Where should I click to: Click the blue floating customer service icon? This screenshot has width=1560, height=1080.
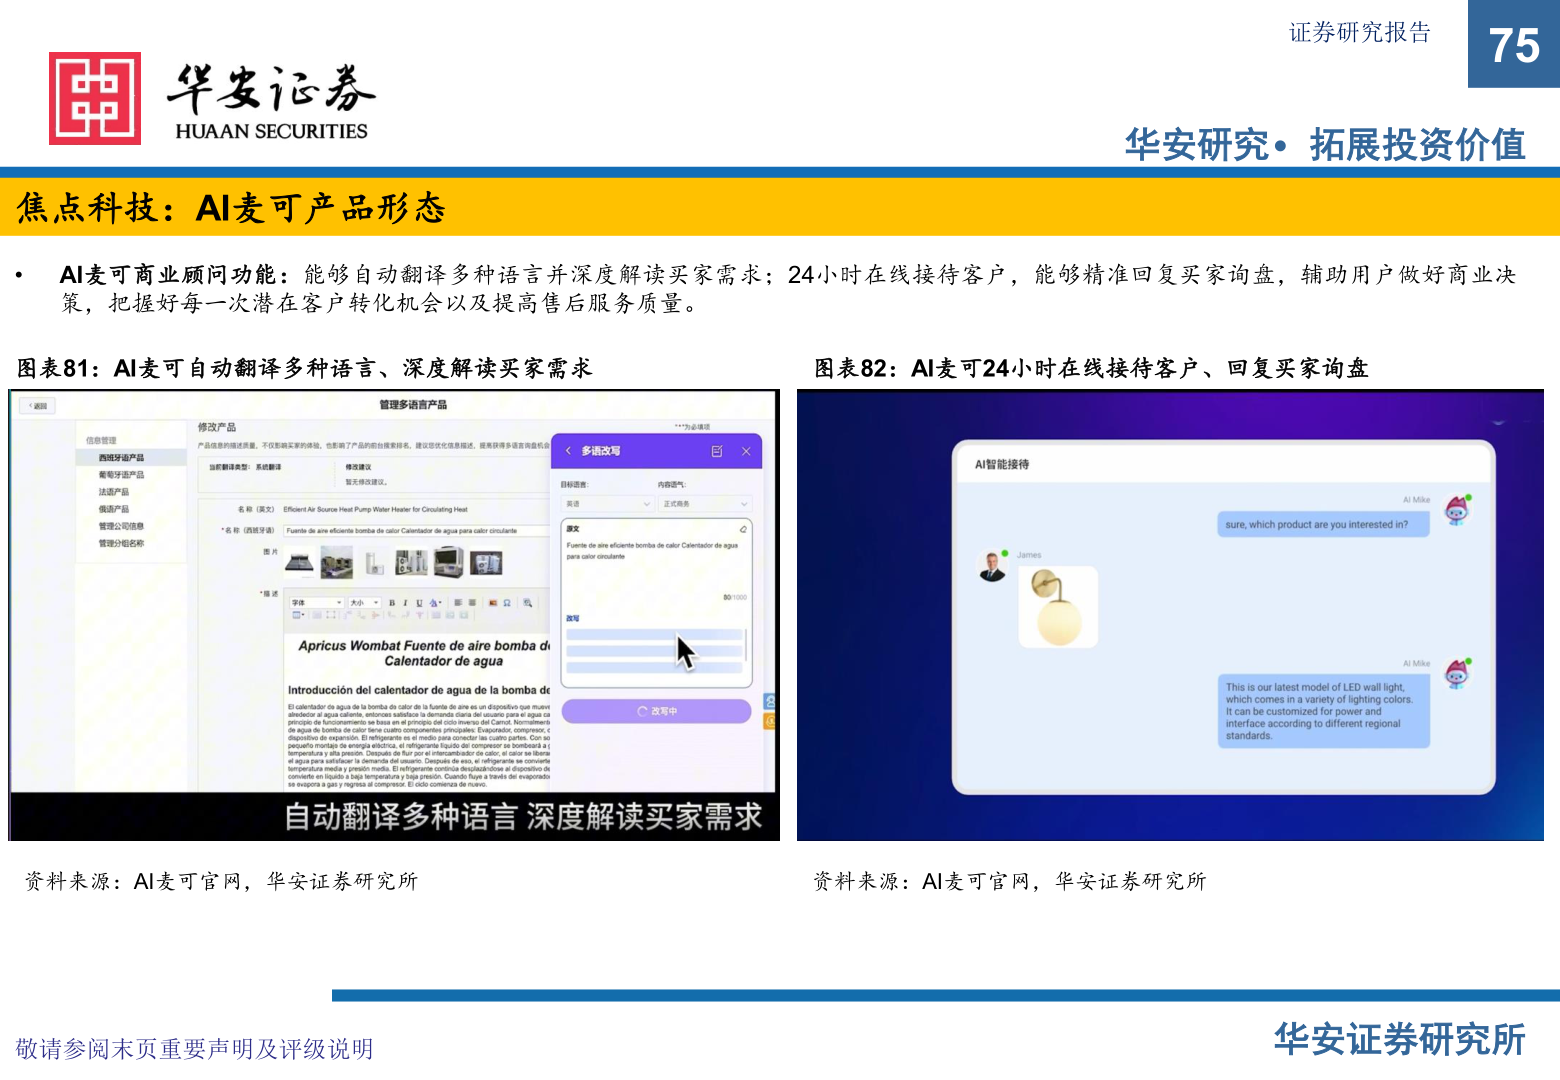pos(770,702)
